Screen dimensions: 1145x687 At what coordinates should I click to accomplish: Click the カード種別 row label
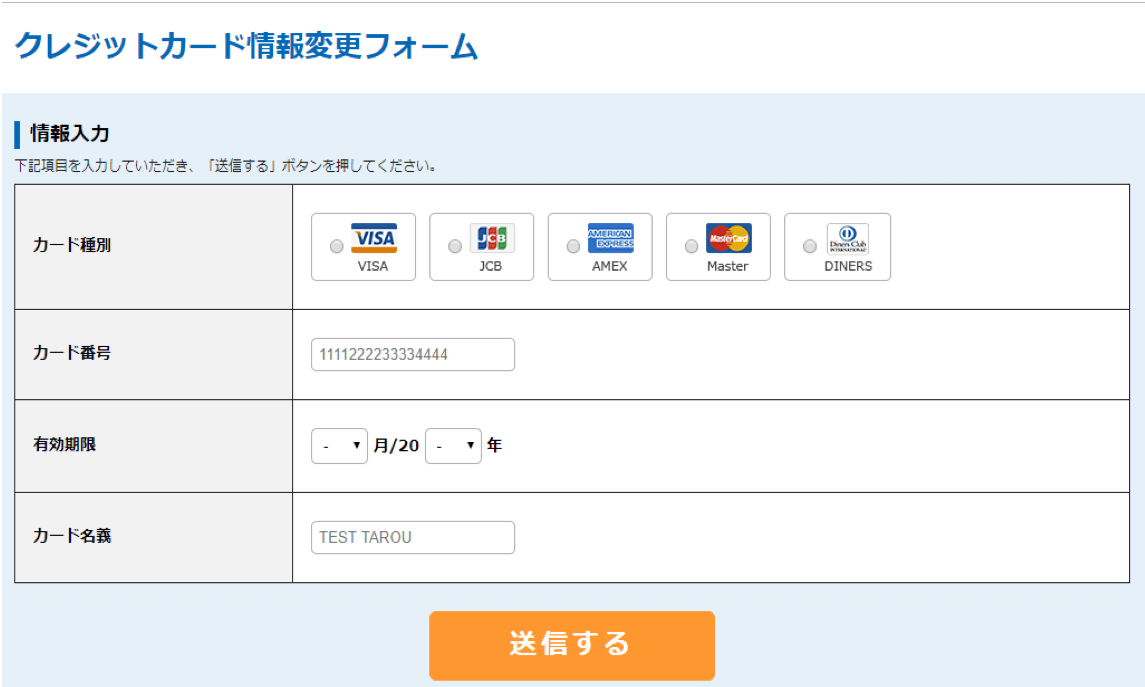[72, 246]
